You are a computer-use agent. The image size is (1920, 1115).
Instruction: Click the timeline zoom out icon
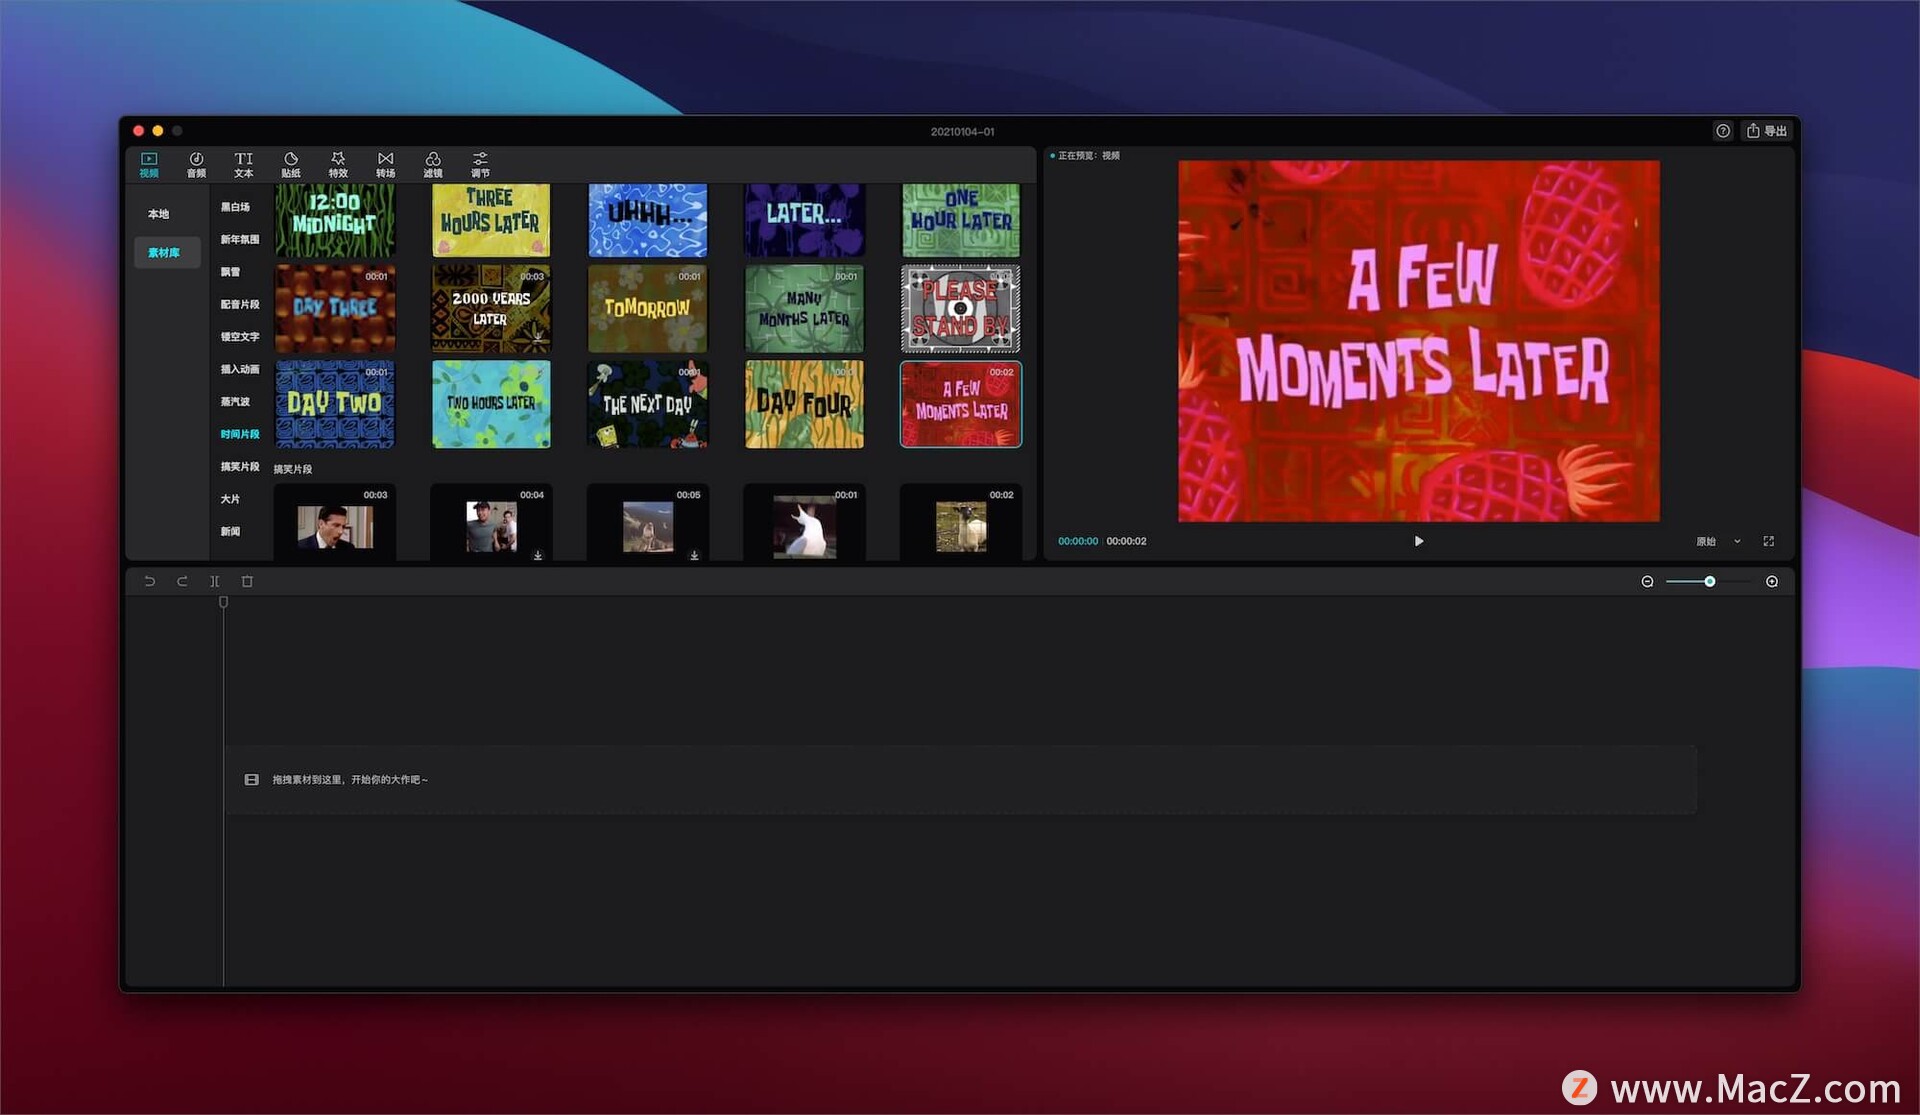click(x=1647, y=581)
